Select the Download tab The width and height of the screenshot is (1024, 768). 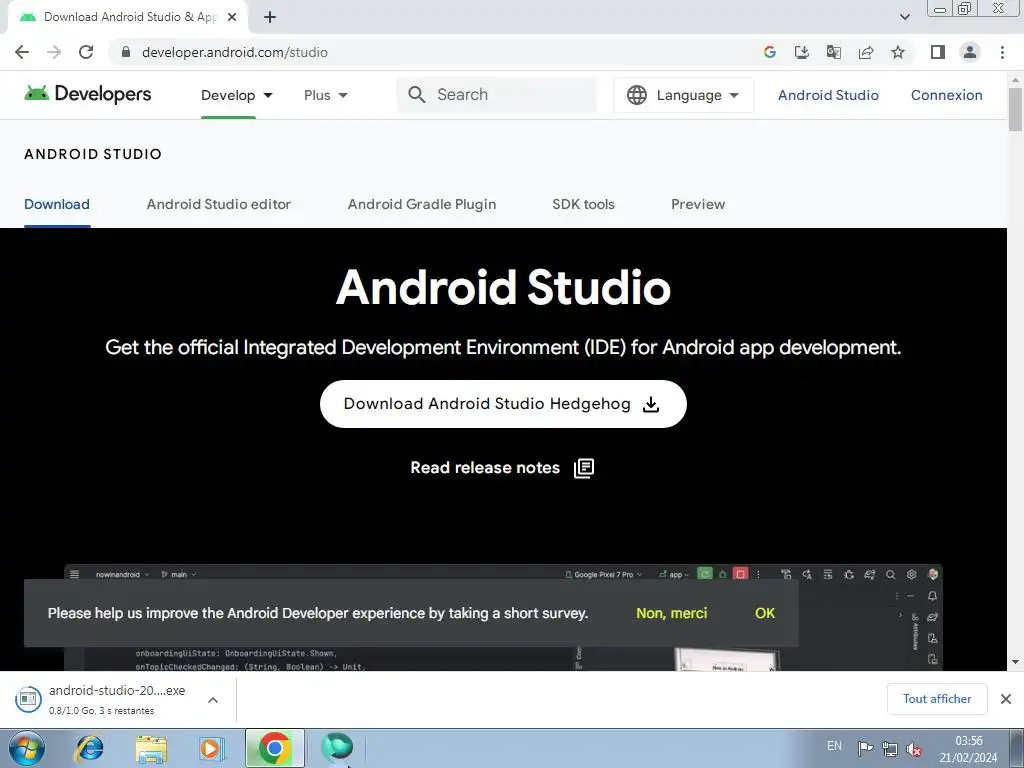pos(57,204)
